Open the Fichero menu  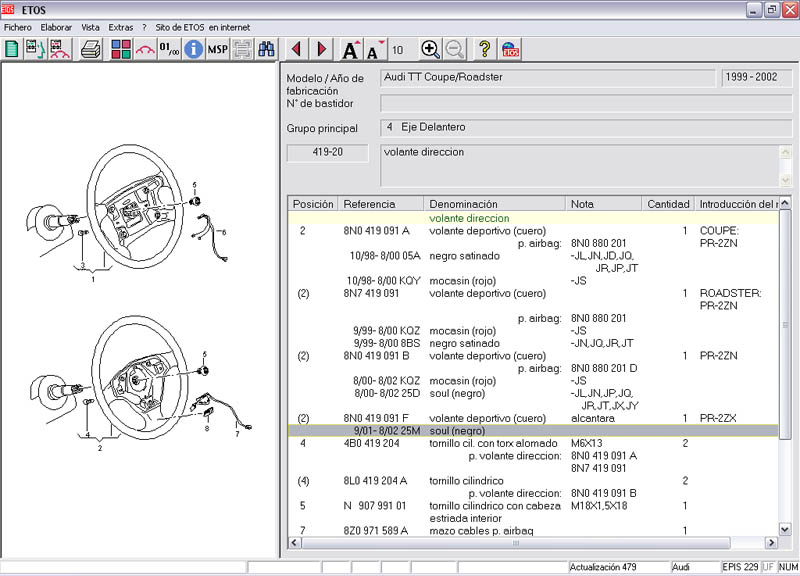pos(18,28)
